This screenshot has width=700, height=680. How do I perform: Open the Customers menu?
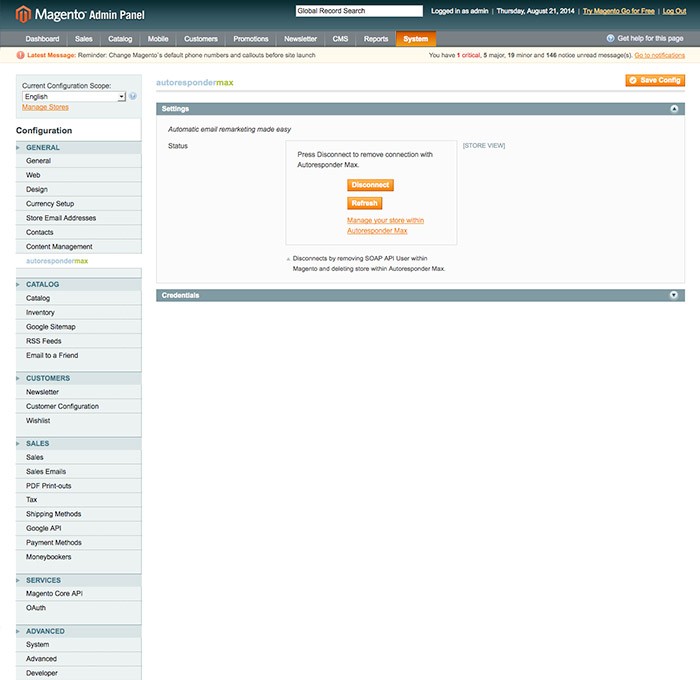[201, 39]
